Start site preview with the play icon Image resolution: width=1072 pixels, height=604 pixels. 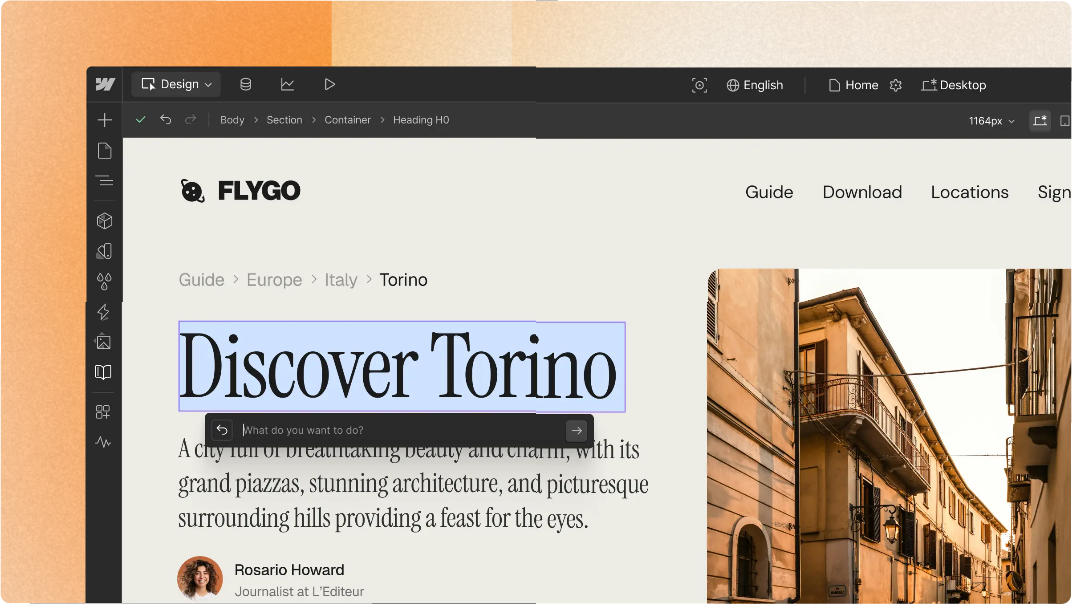(x=330, y=84)
